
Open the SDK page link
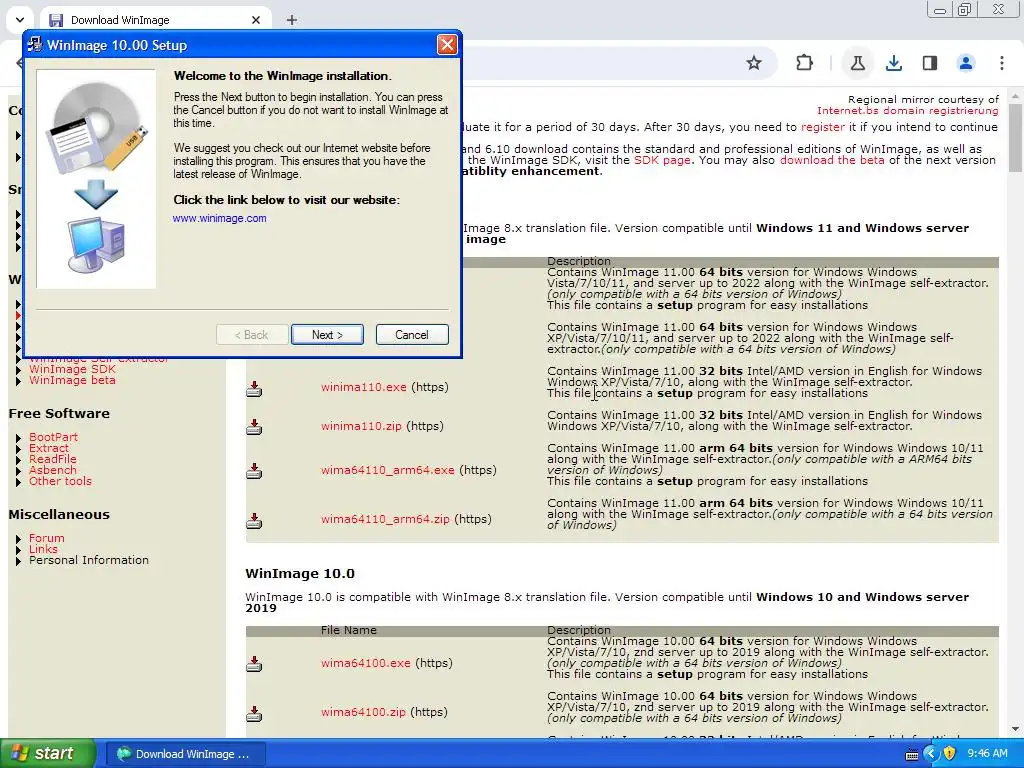[662, 160]
